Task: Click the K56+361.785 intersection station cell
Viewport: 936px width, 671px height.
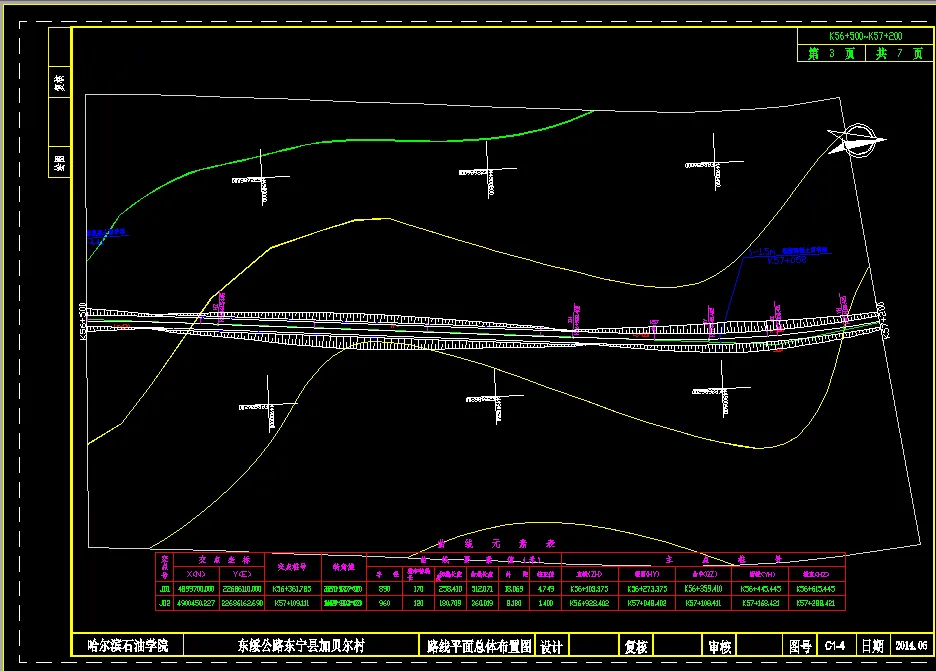Action: 292,589
